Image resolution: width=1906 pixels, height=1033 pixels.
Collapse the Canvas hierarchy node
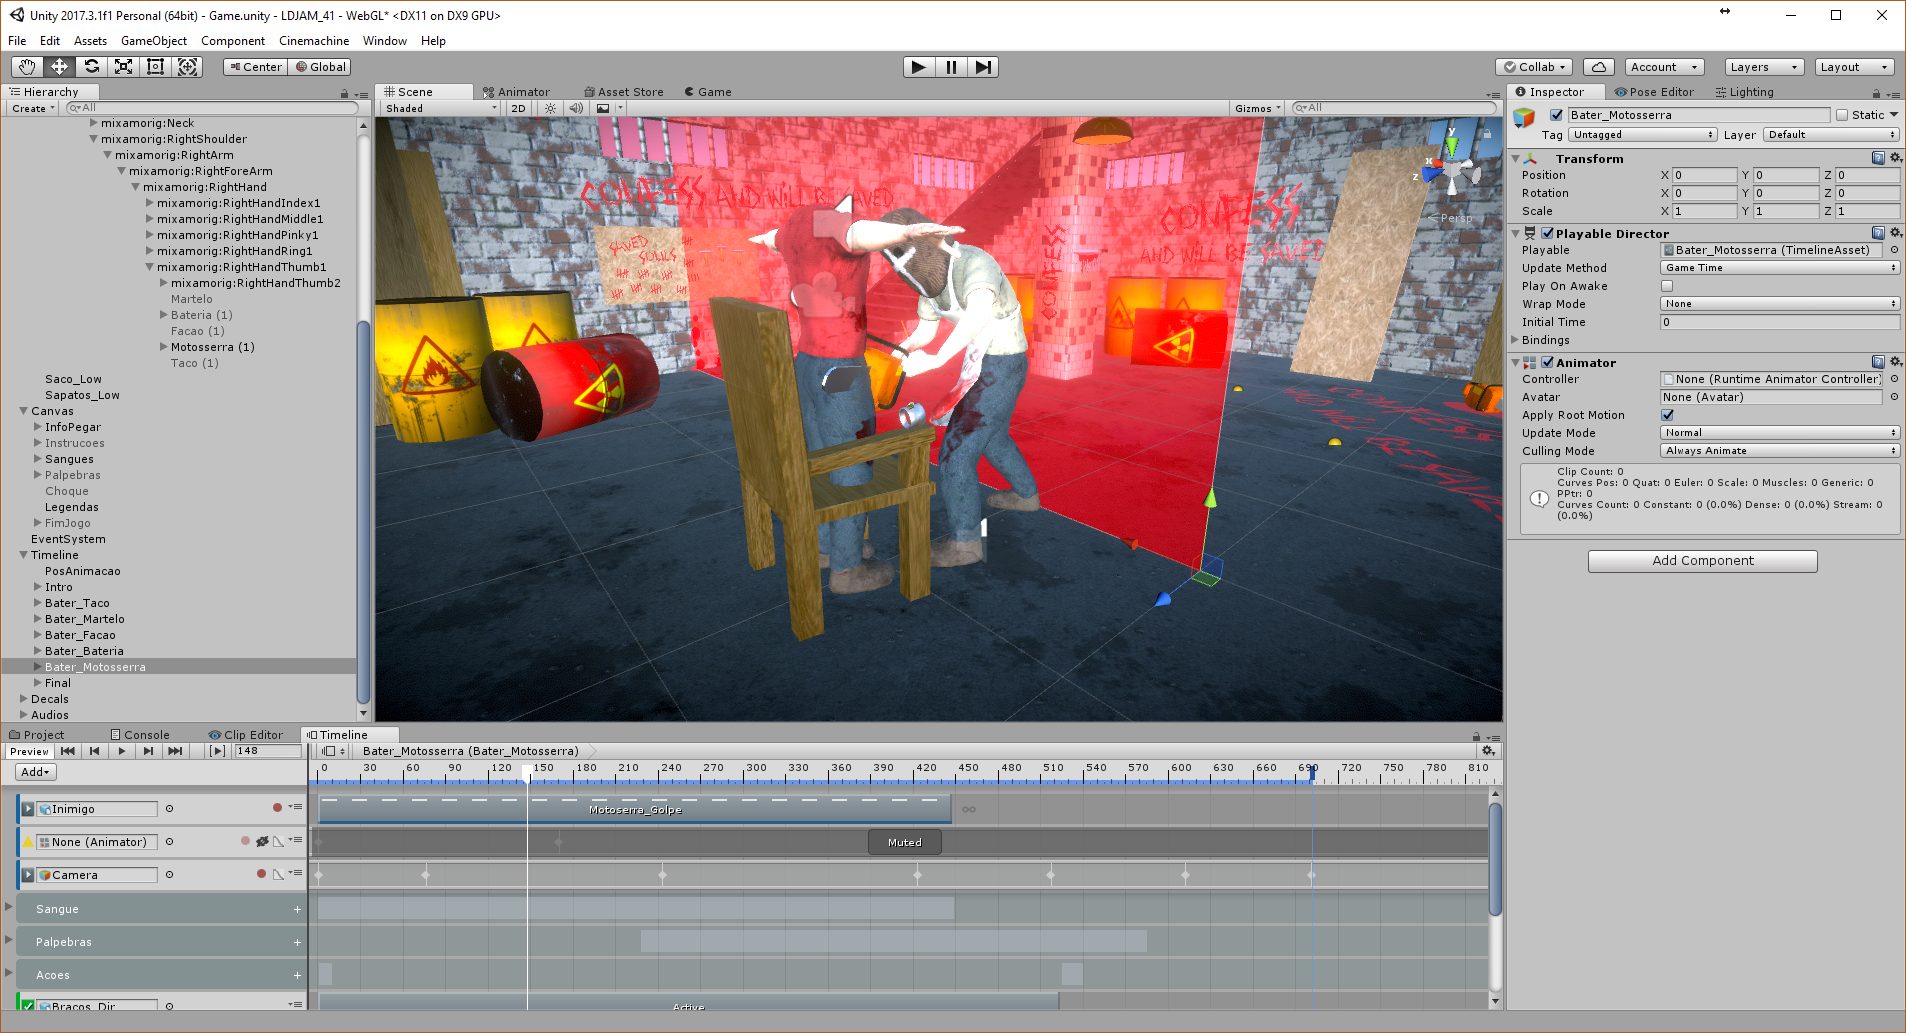(x=24, y=411)
